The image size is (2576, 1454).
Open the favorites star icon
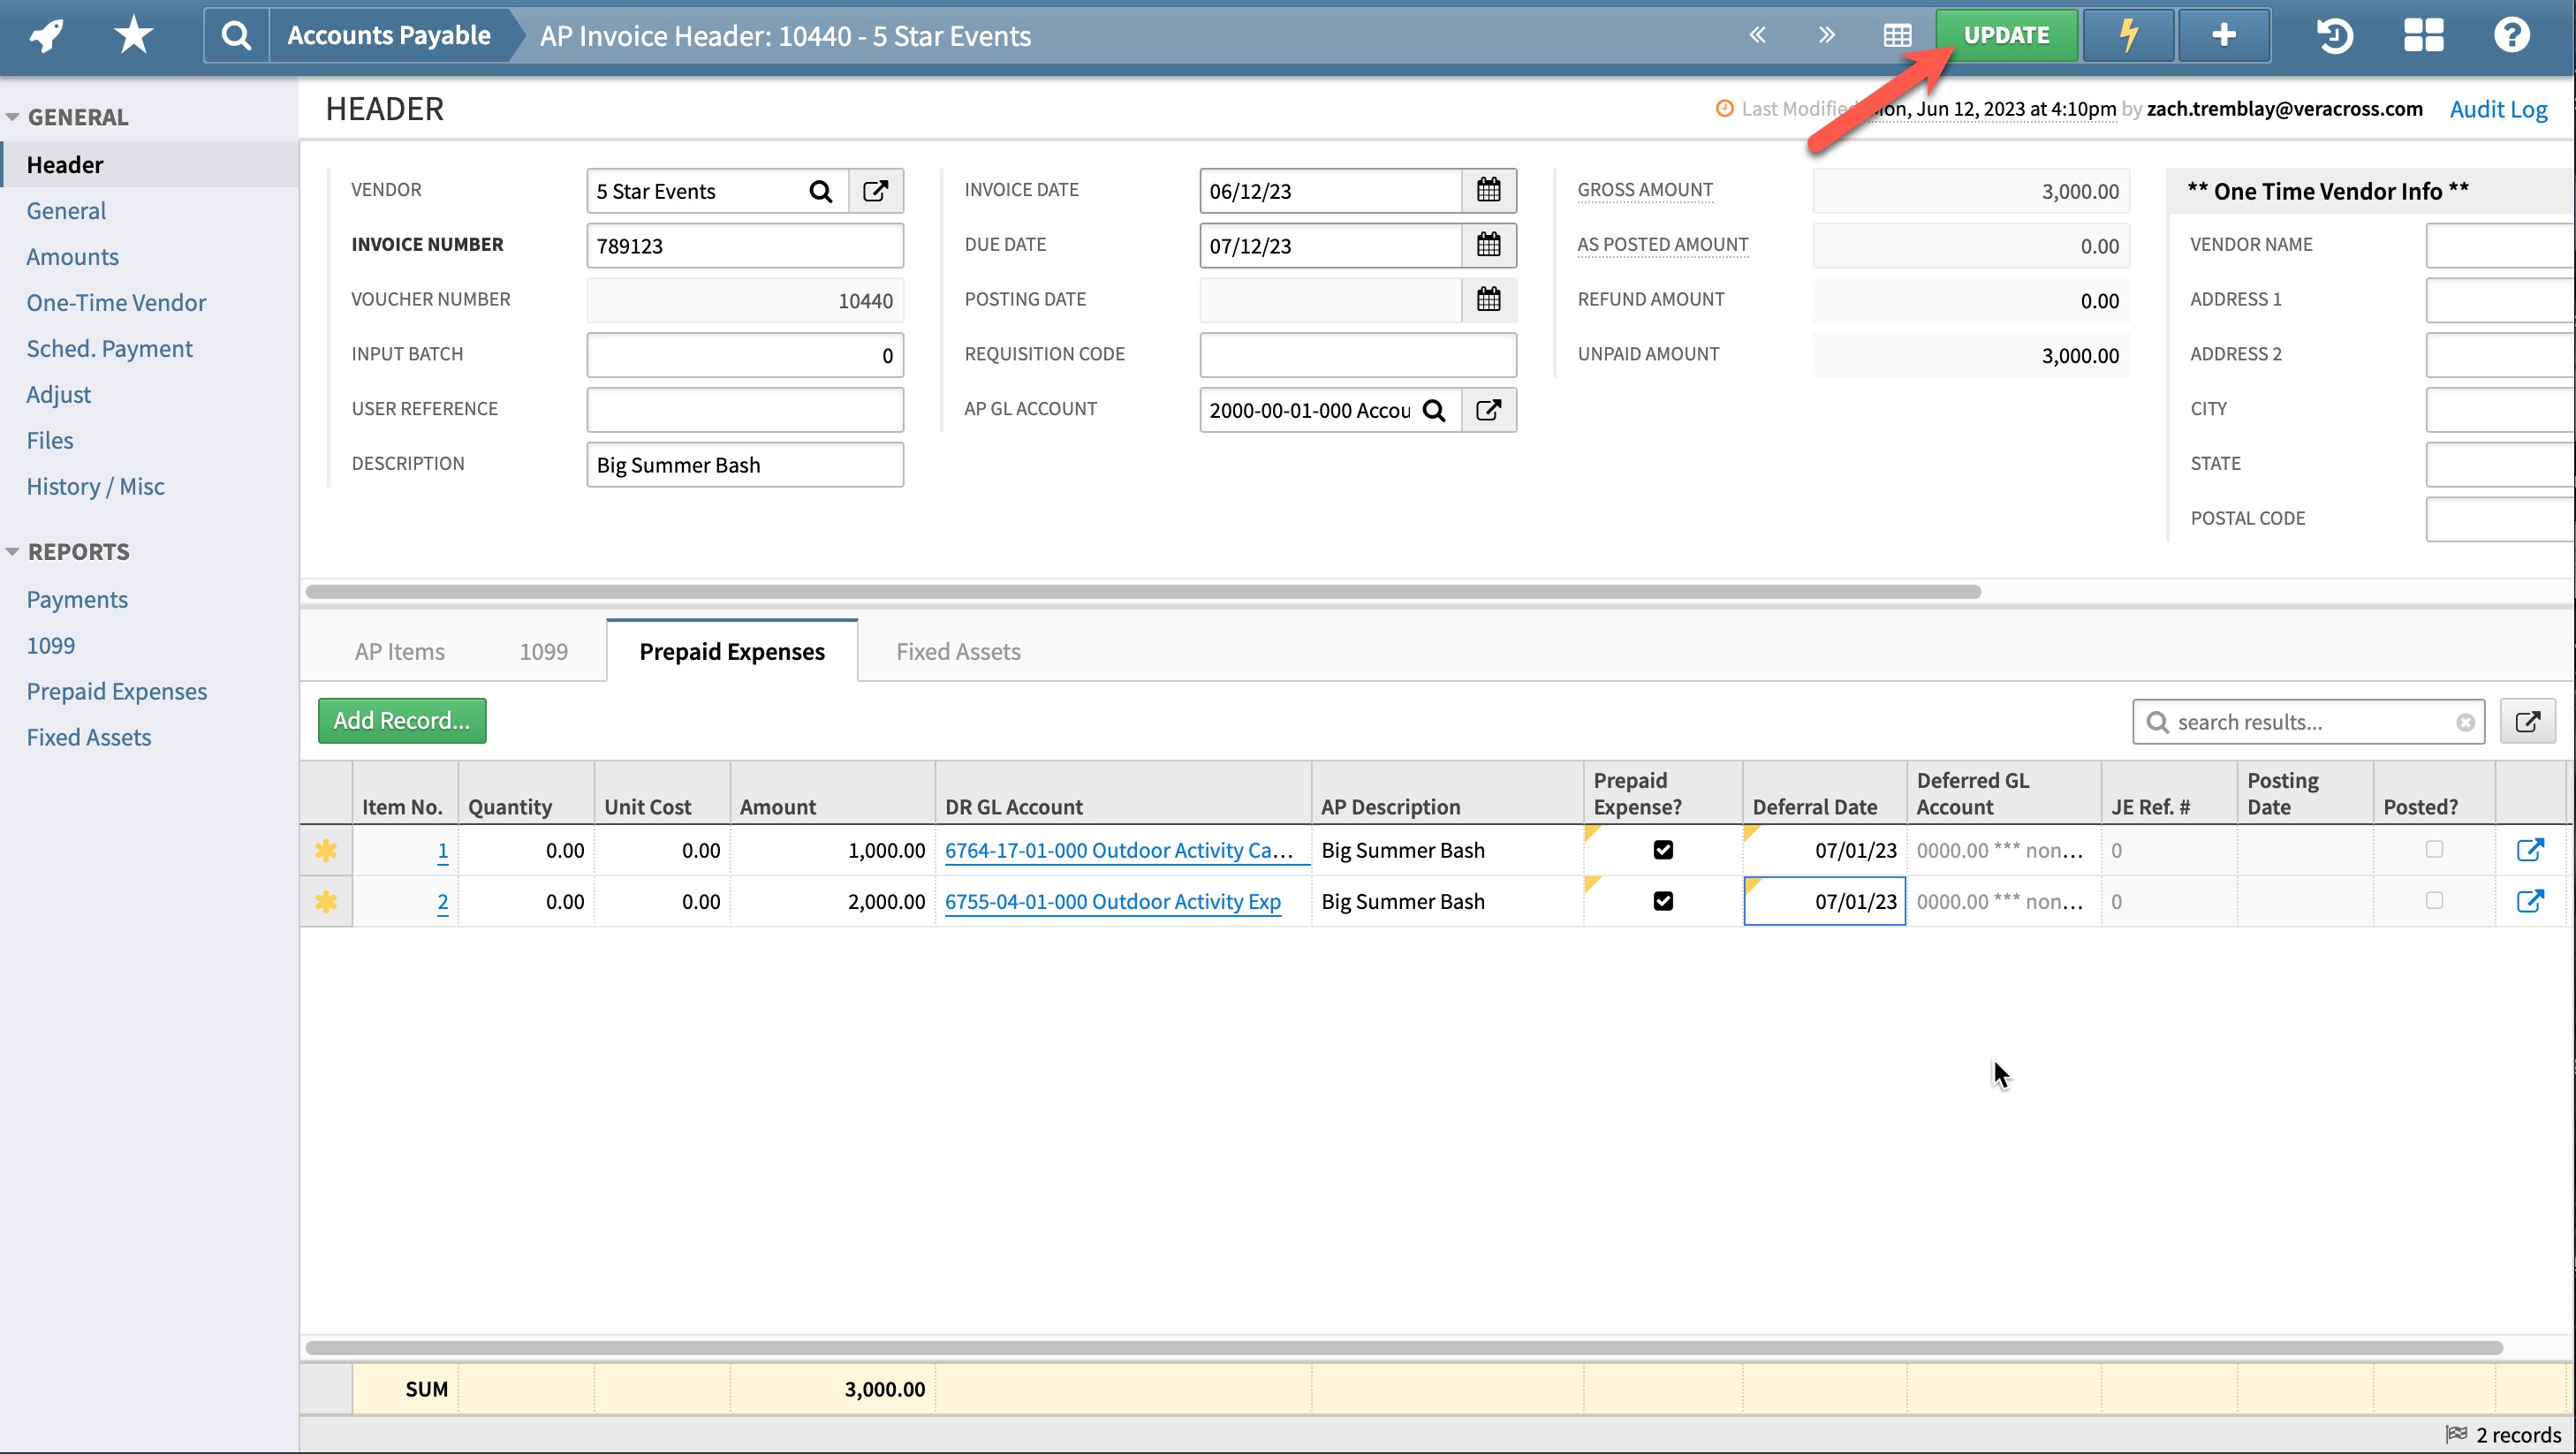pos(132,35)
